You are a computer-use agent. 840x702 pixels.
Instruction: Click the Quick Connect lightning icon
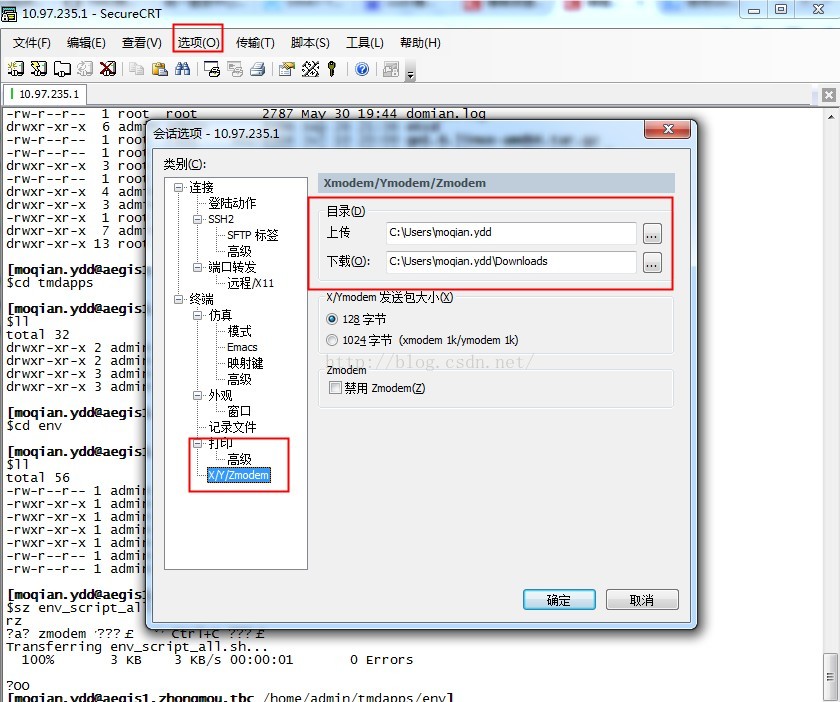(39, 69)
